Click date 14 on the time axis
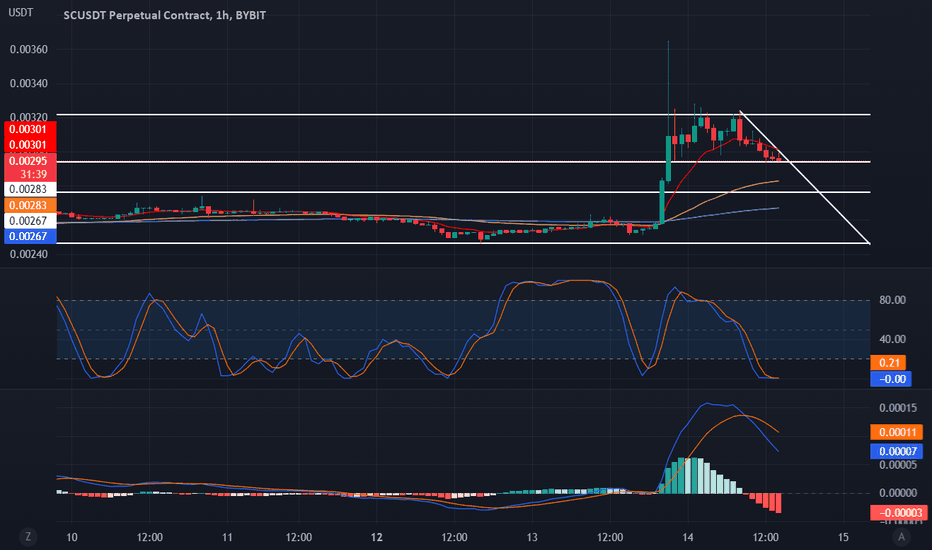Viewport: 932px width, 550px height. pos(688,538)
